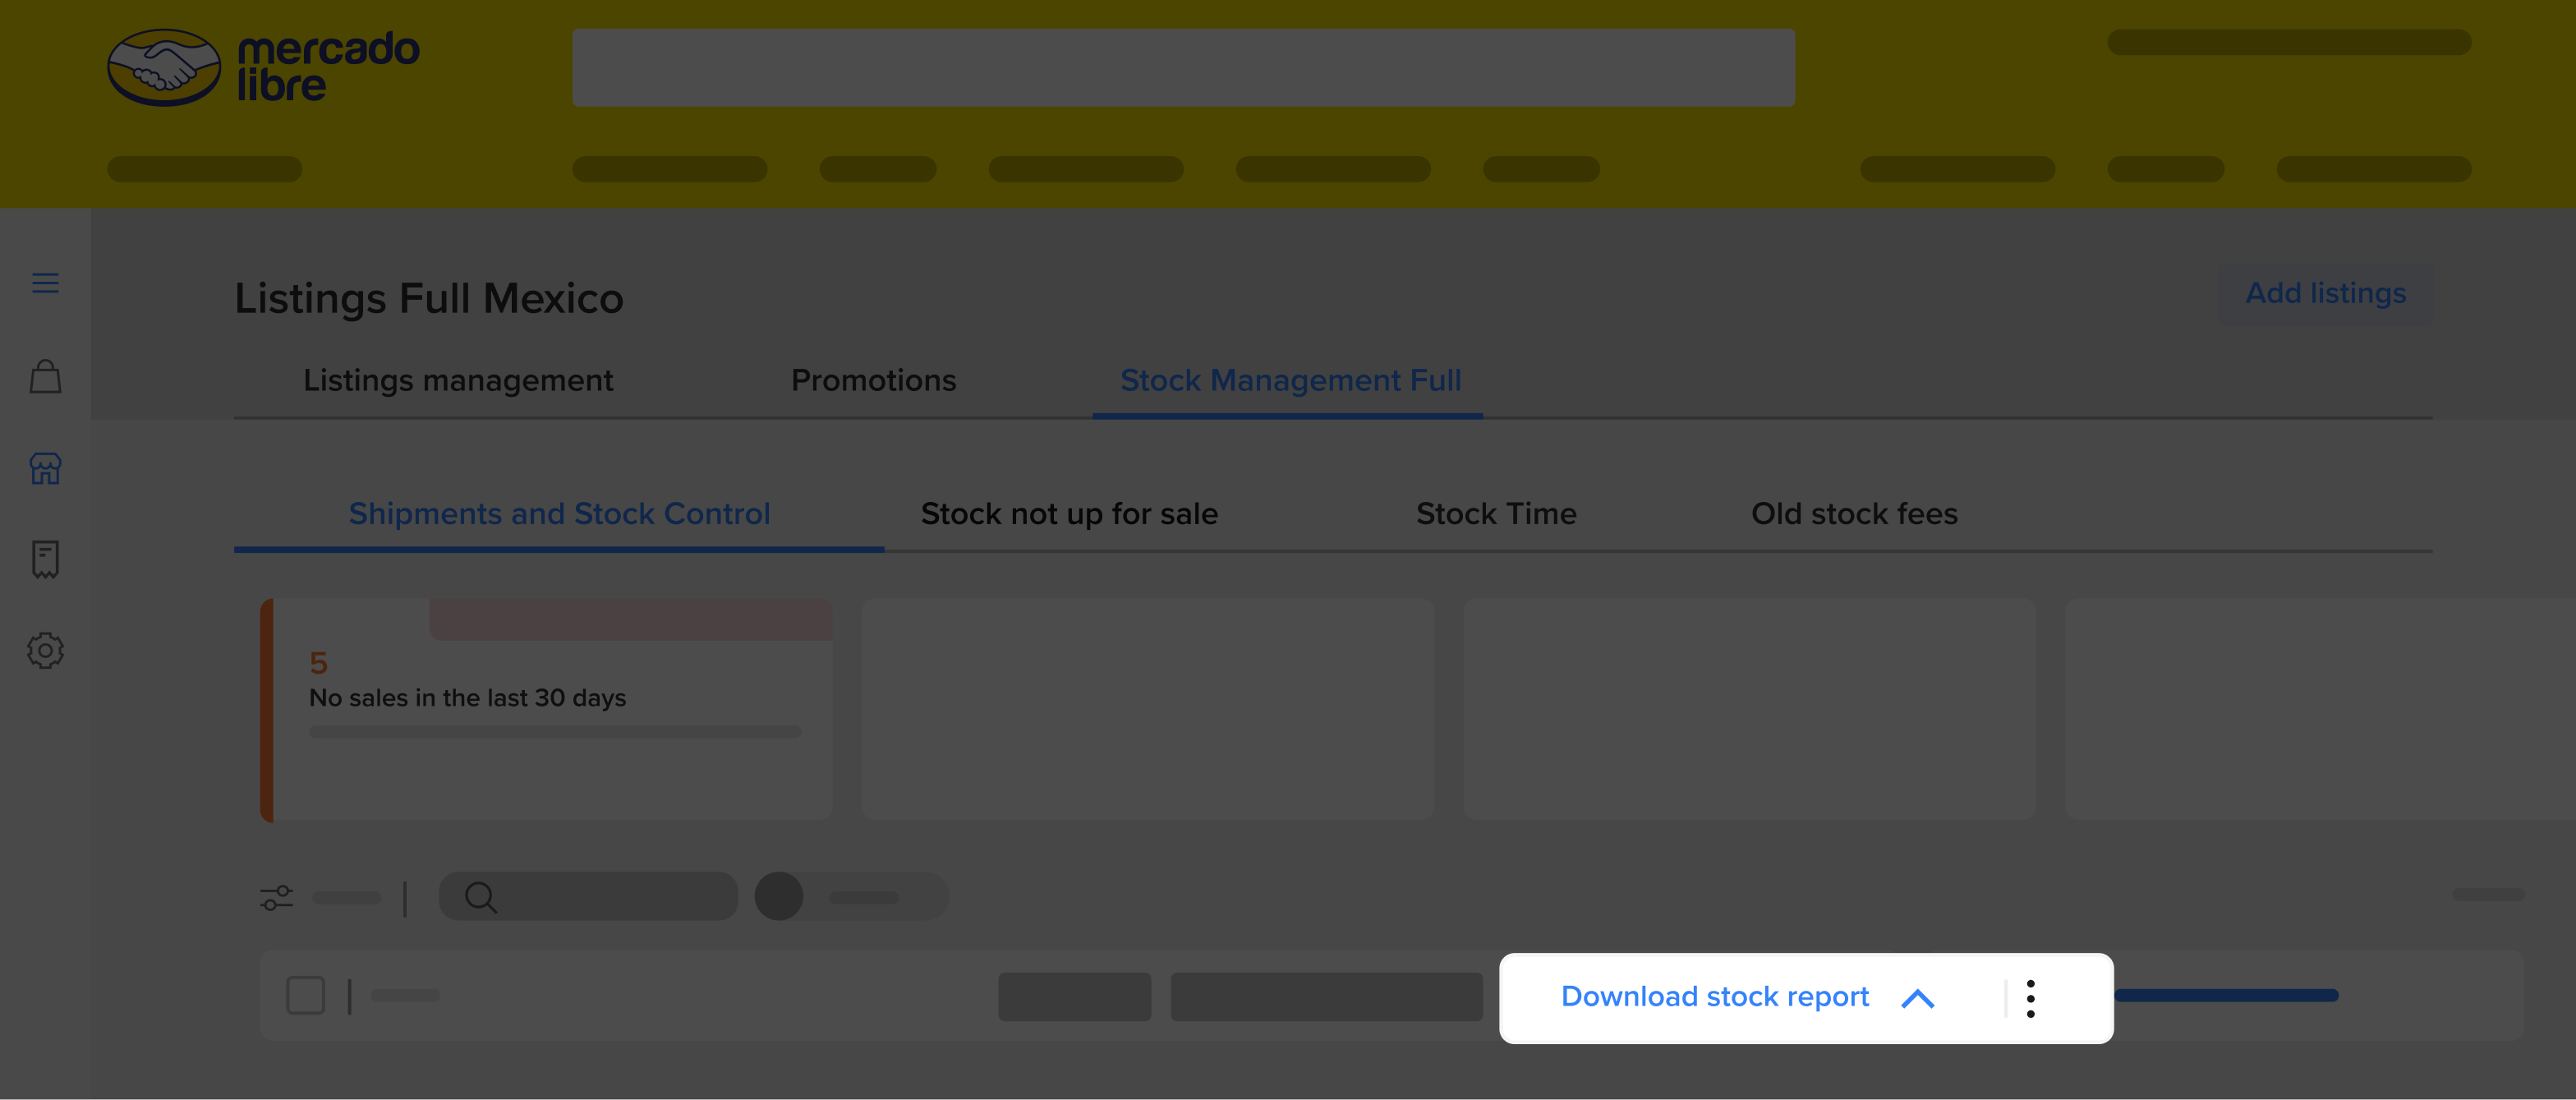This screenshot has width=2576, height=1100.
Task: Open the No sales in last 30 days card
Action: point(546,710)
